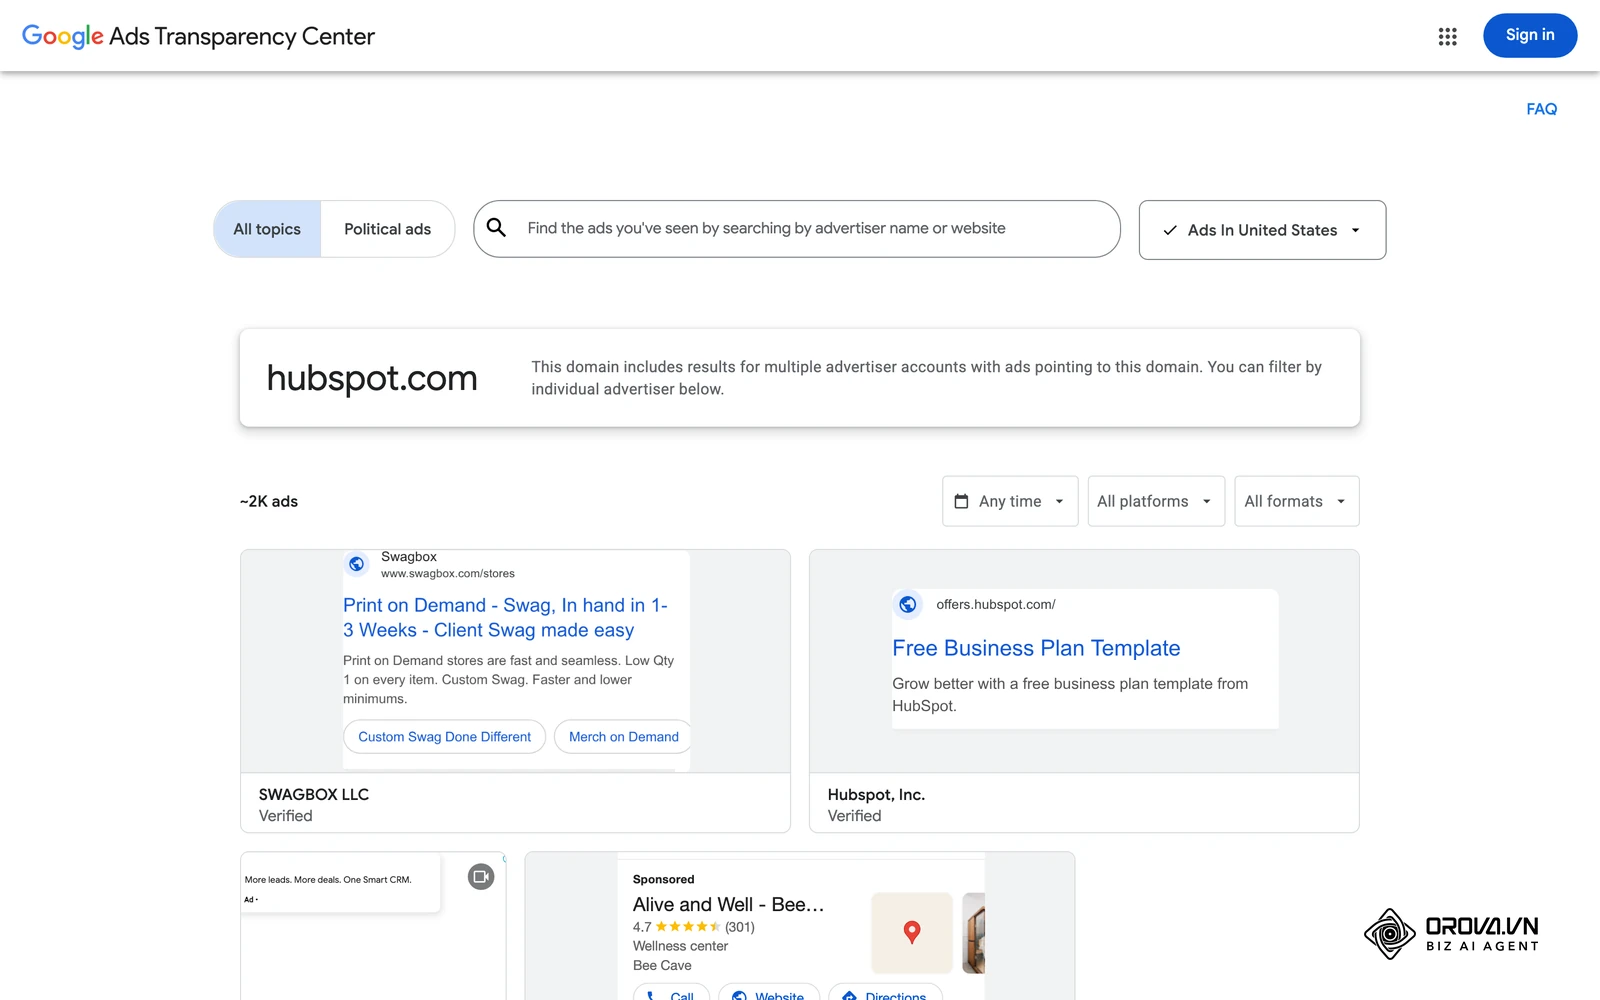Click the Merch on Demand chip
Screen dimensions: 1600x1000
pyautogui.click(x=623, y=737)
